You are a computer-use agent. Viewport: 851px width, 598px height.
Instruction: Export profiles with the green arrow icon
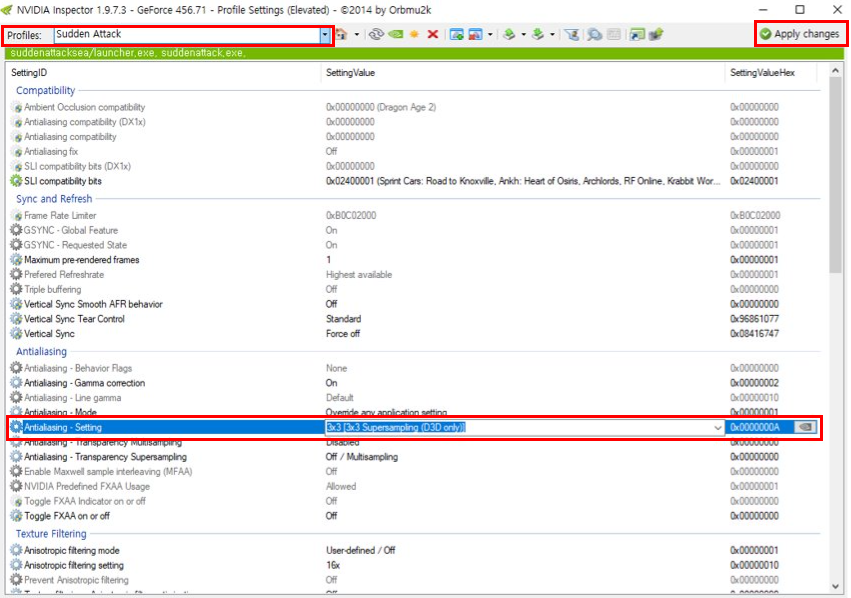click(509, 34)
